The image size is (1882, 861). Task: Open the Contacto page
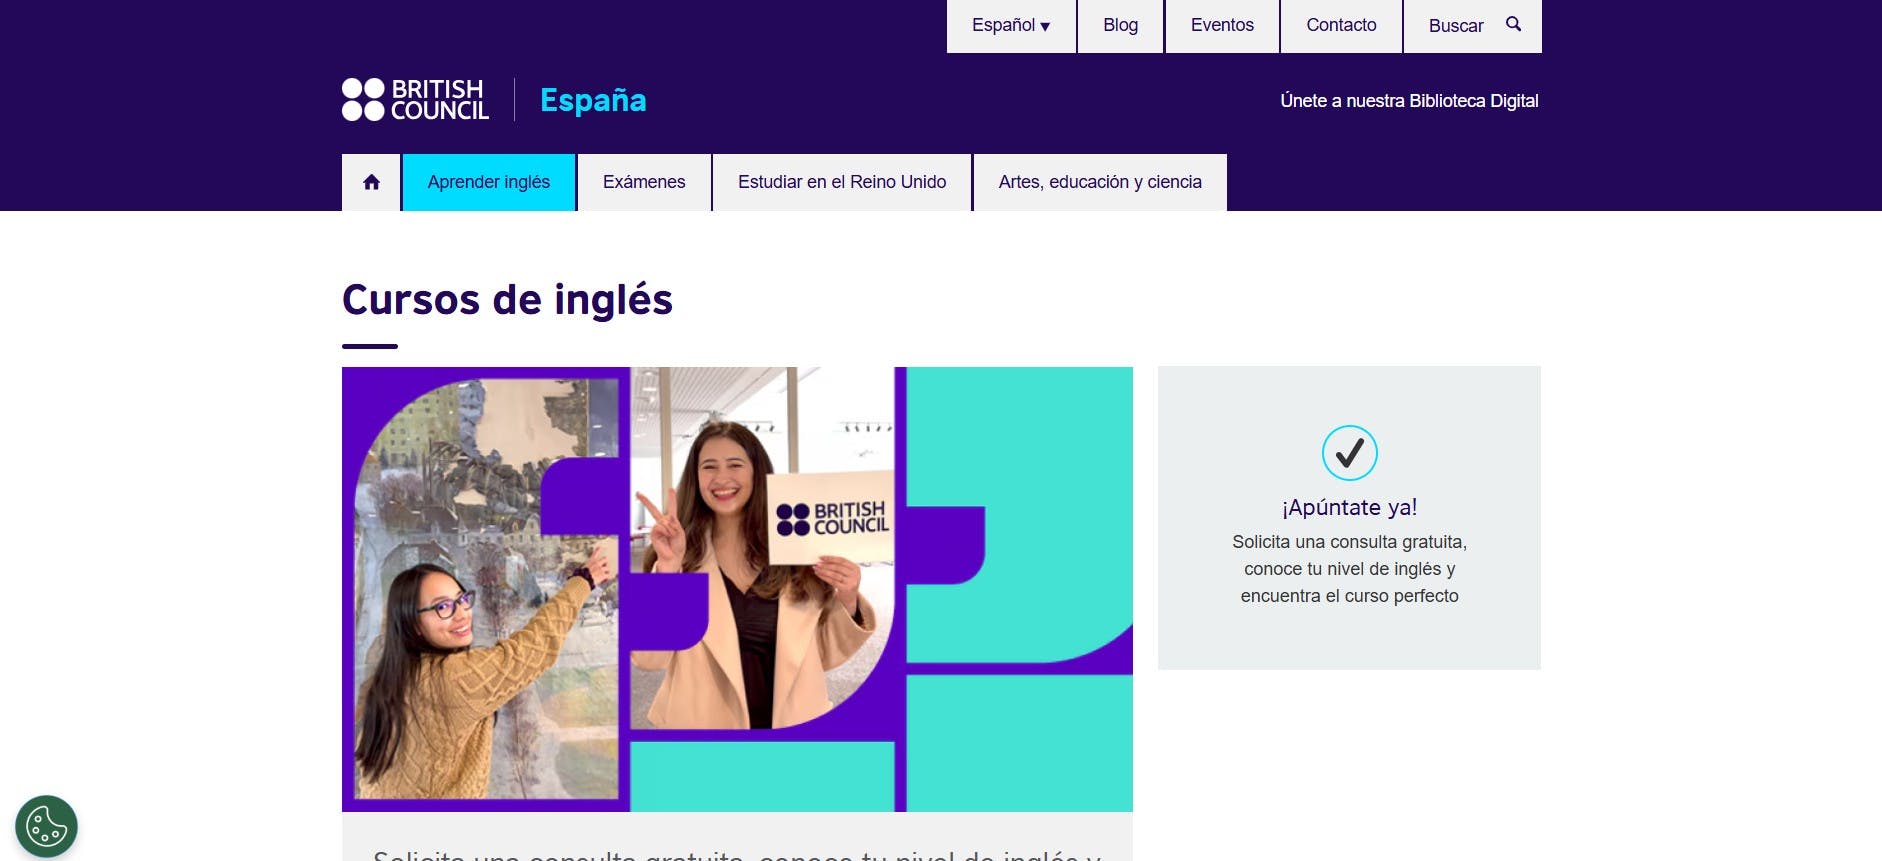click(1341, 26)
